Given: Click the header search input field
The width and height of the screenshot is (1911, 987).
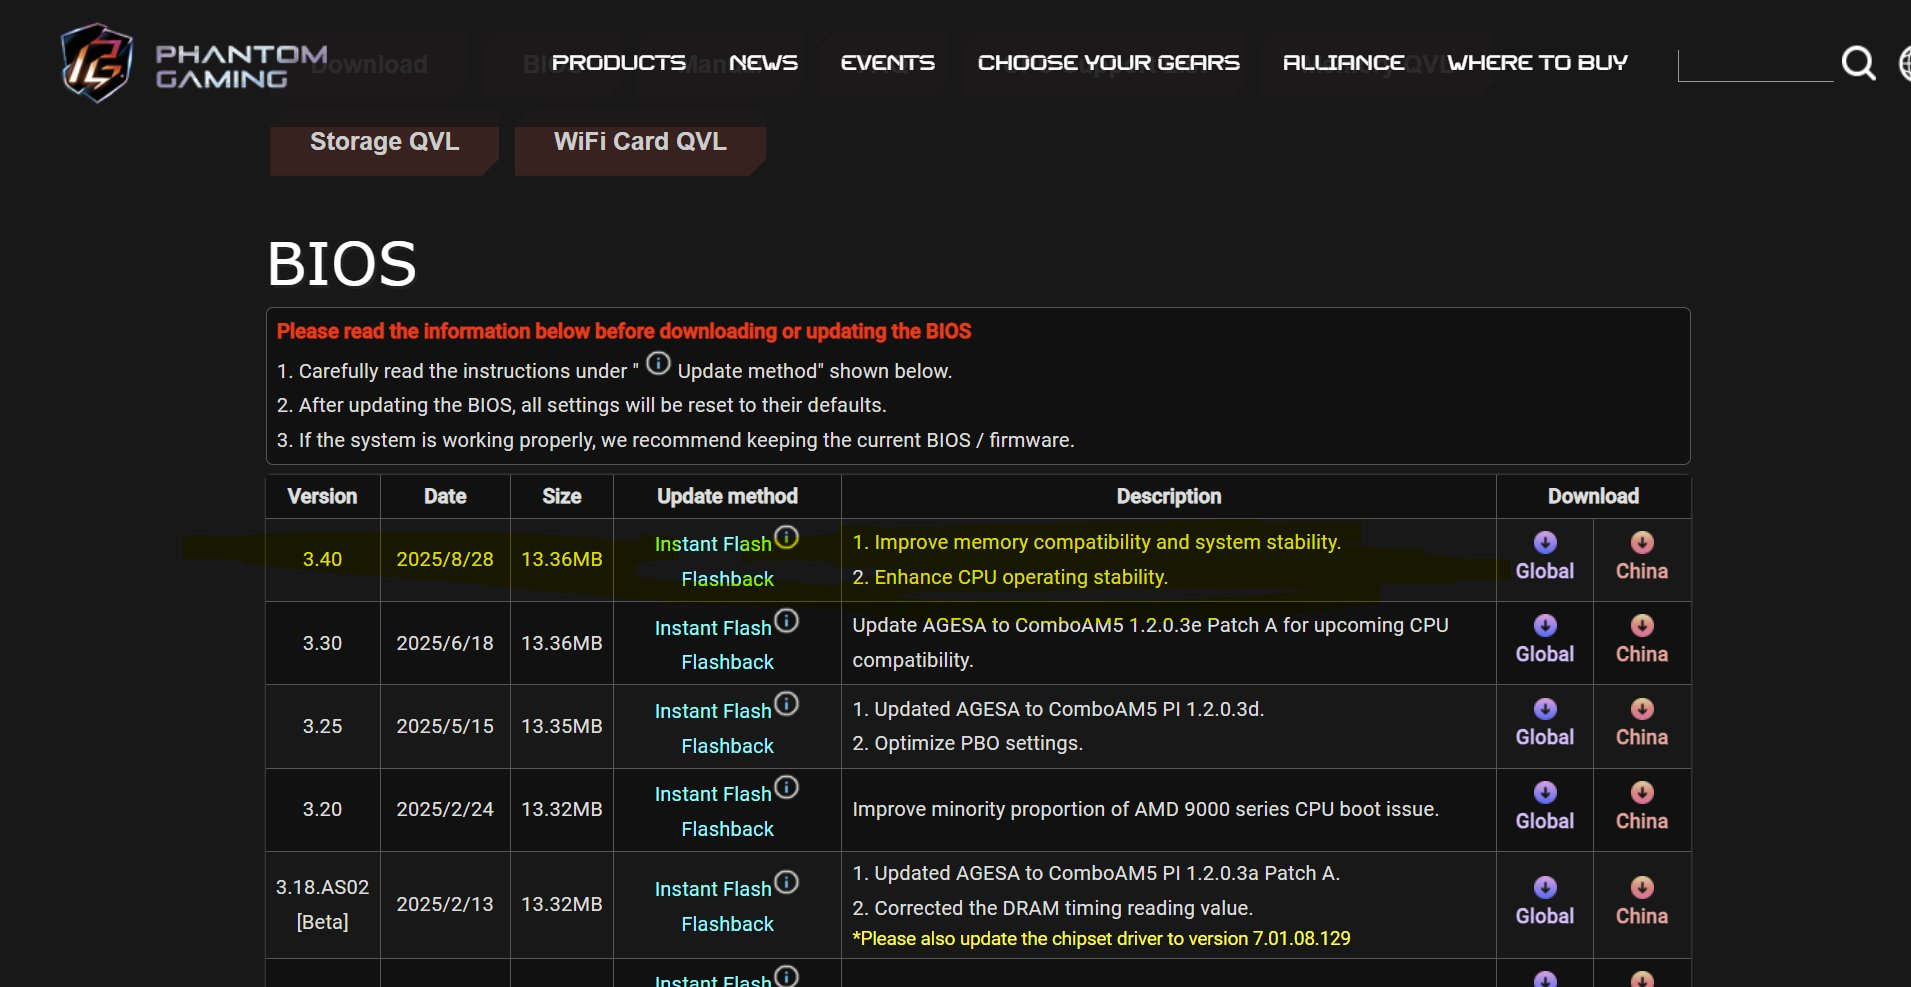Looking at the screenshot, I should tap(1755, 64).
